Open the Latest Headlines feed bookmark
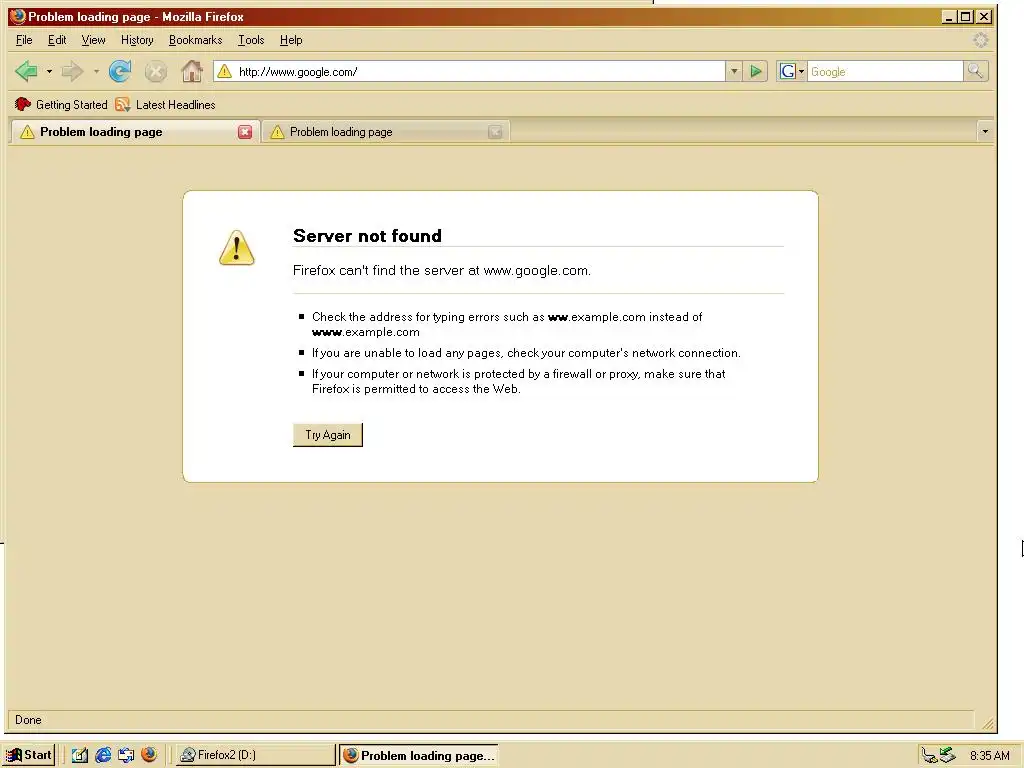The height and width of the screenshot is (768, 1024). [165, 104]
